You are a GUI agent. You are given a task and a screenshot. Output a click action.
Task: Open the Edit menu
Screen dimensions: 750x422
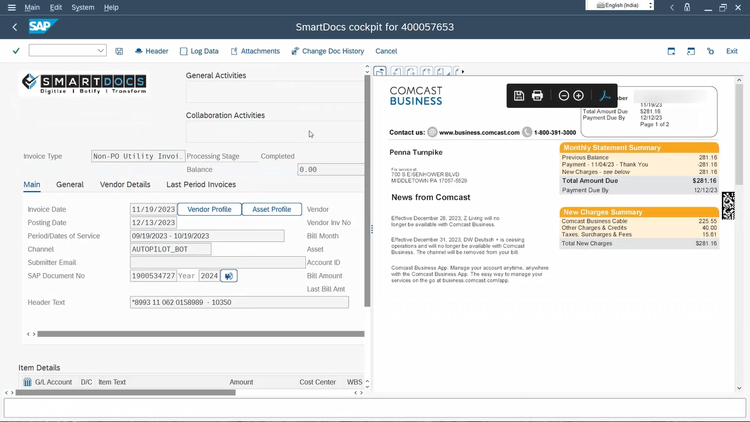(56, 7)
